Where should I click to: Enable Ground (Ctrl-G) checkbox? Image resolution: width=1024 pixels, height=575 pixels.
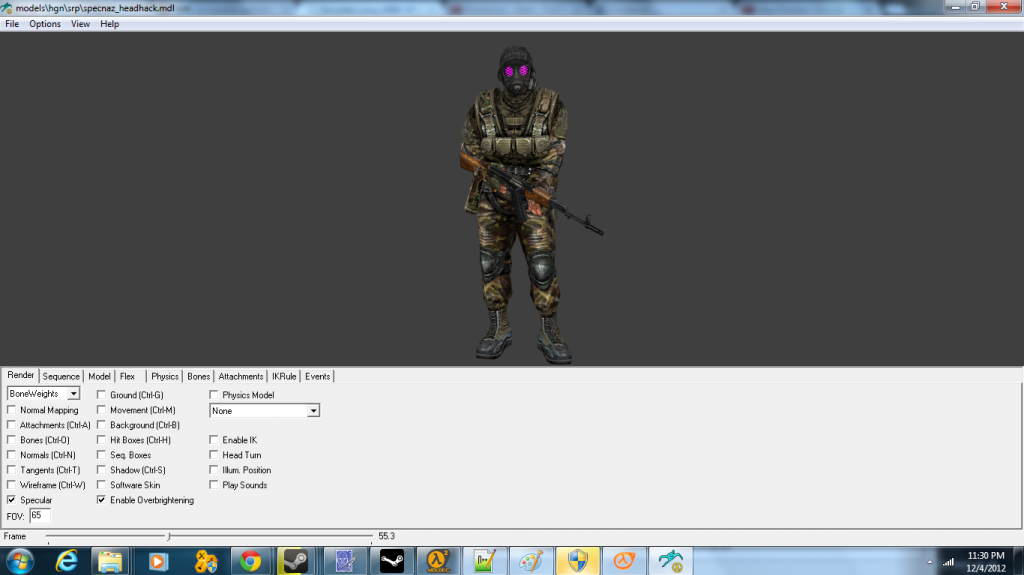pyautogui.click(x=101, y=395)
